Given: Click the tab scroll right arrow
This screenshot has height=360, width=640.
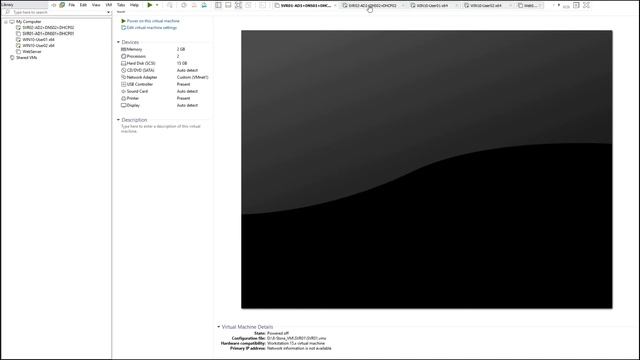Looking at the screenshot, I should click(x=559, y=5).
